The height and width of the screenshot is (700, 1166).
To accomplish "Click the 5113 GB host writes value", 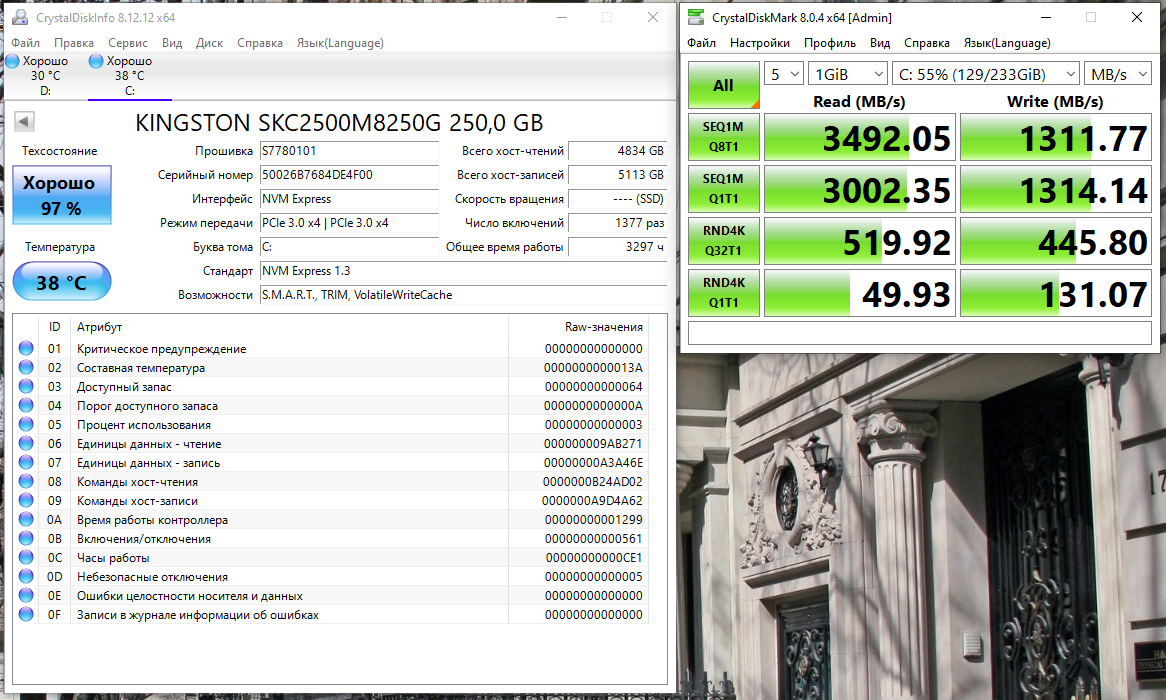I will pos(617,175).
